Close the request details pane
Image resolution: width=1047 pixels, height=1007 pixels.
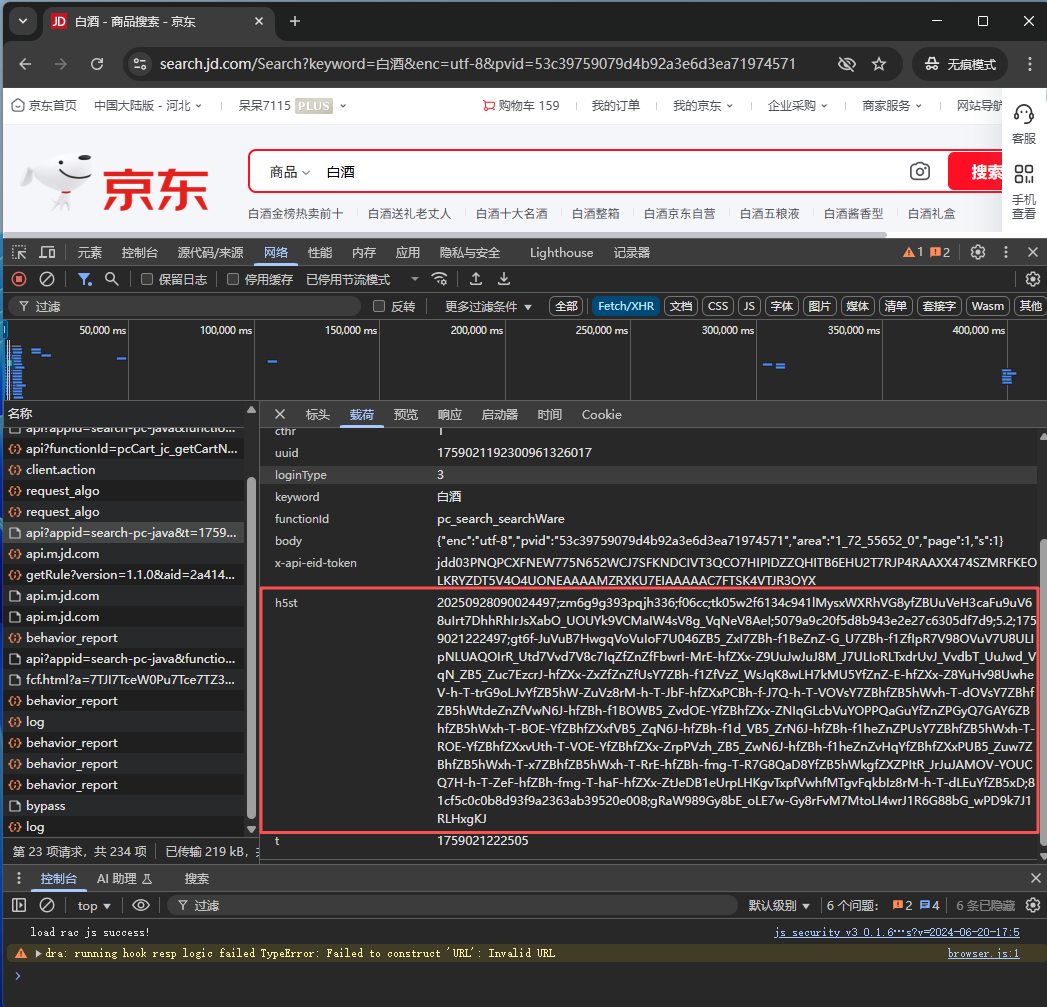tap(280, 415)
